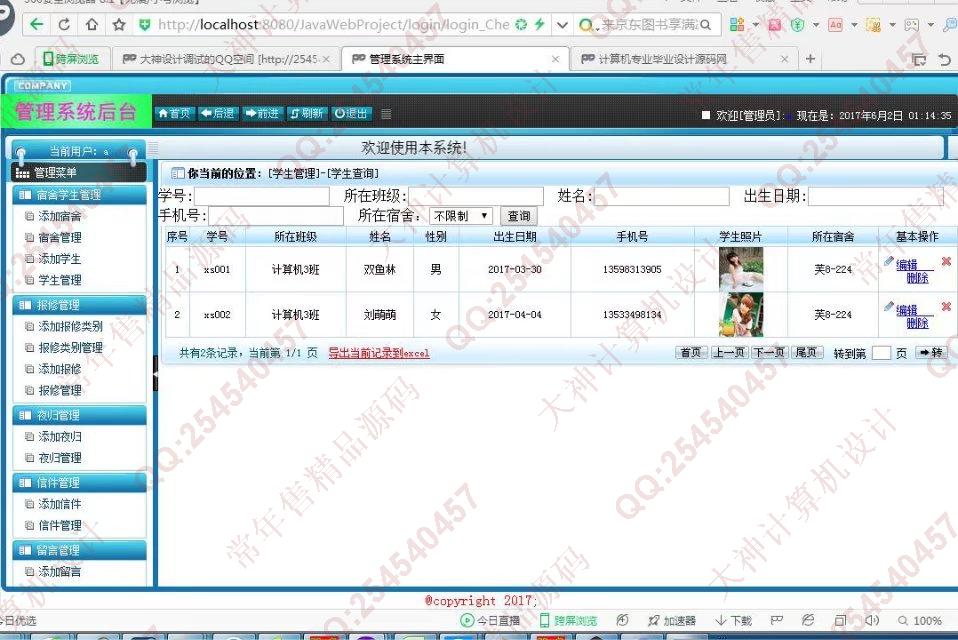Open the 所在宿舍 dropdown showing 不限制
Viewport: 958px width, 640px height.
(x=460, y=216)
